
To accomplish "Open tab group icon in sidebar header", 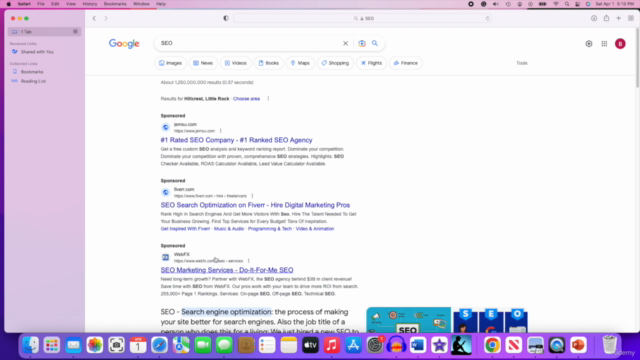I will pyautogui.click(x=75, y=31).
